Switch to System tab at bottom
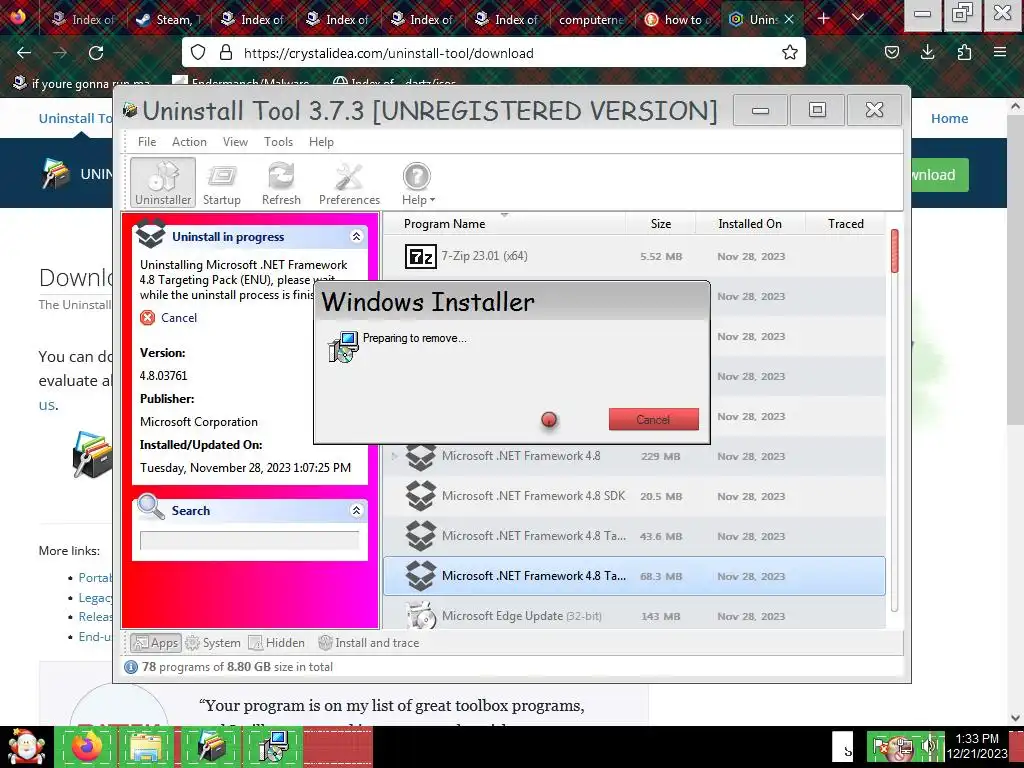Viewport: 1024px width, 768px height. [213, 643]
